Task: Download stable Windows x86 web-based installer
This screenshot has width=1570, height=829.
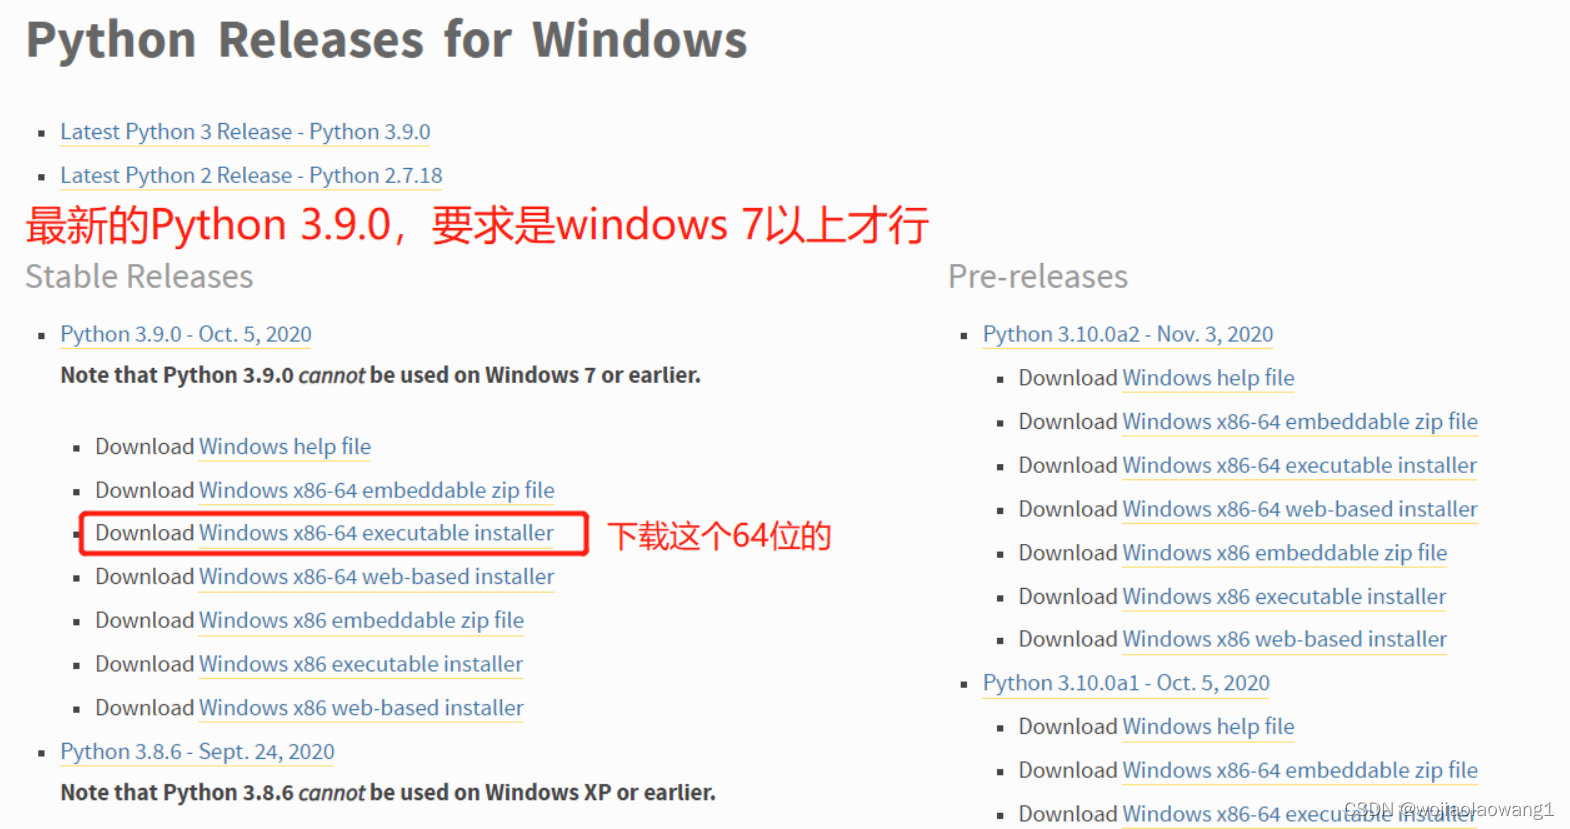Action: click(361, 708)
